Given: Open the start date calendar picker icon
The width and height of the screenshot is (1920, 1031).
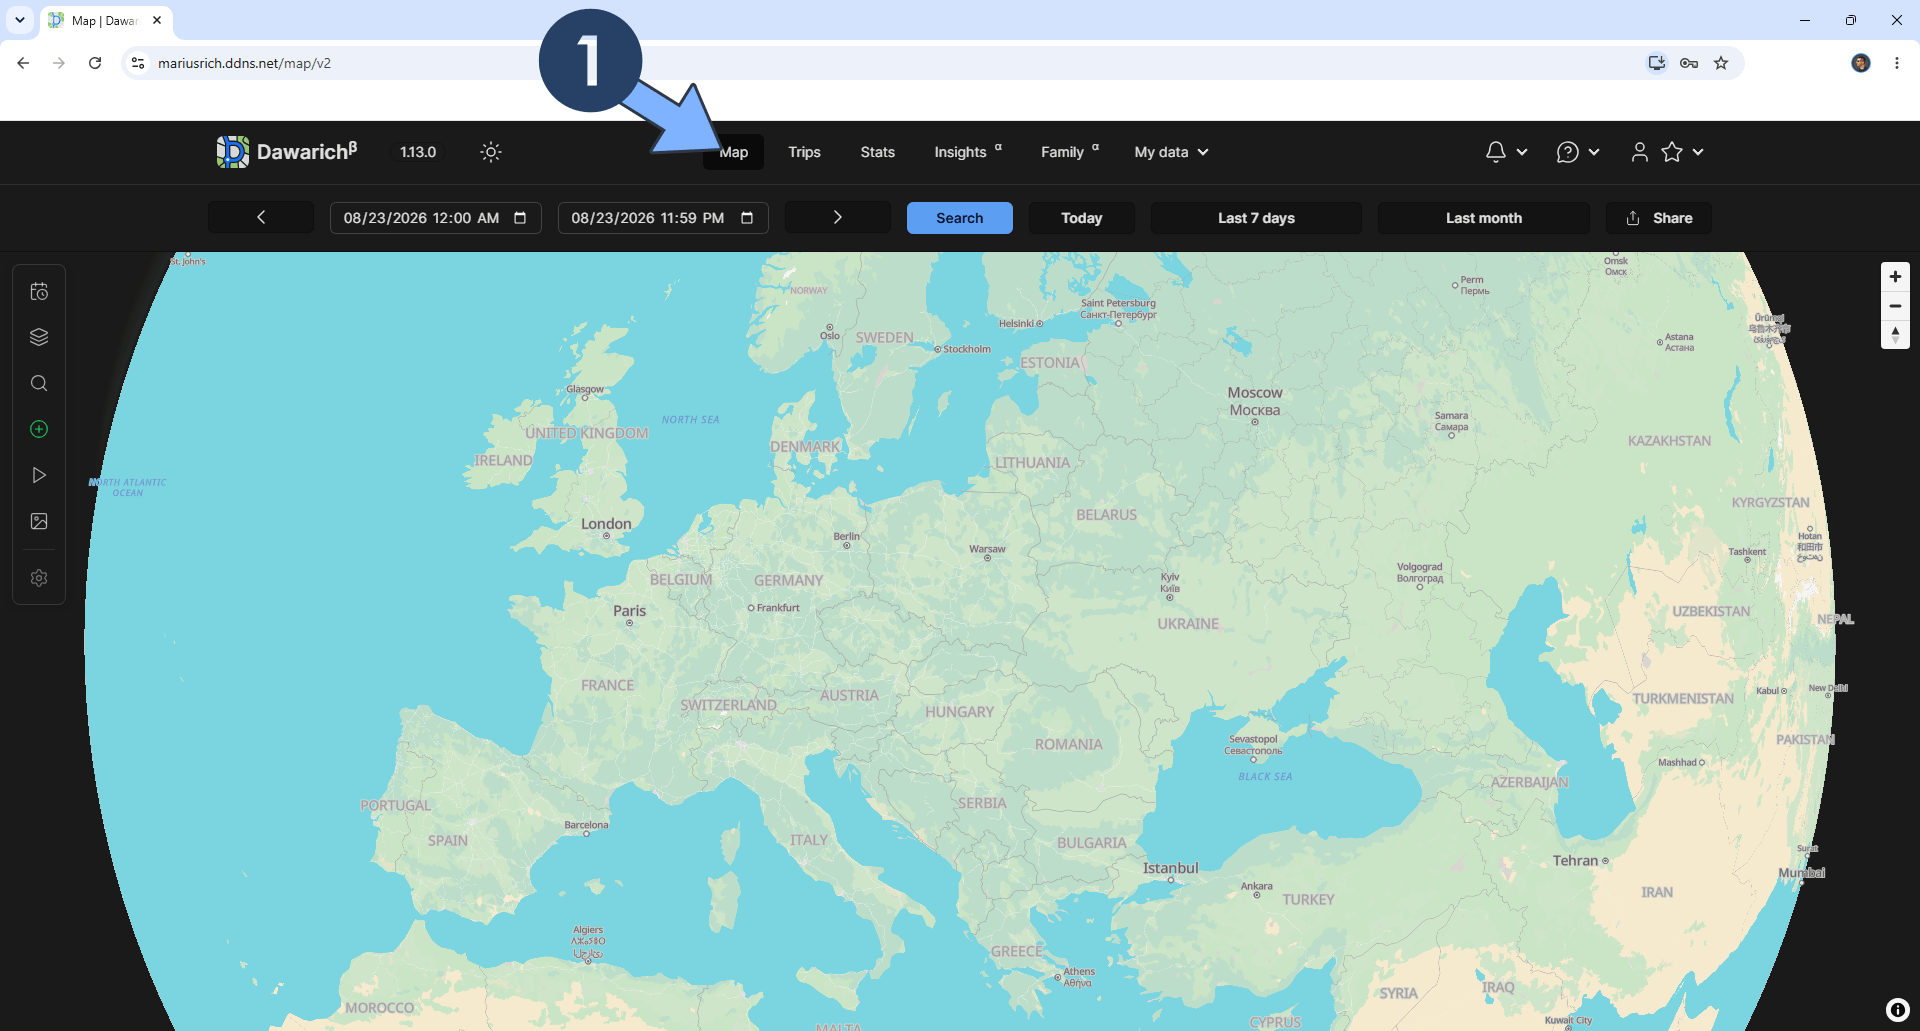Looking at the screenshot, I should (520, 218).
